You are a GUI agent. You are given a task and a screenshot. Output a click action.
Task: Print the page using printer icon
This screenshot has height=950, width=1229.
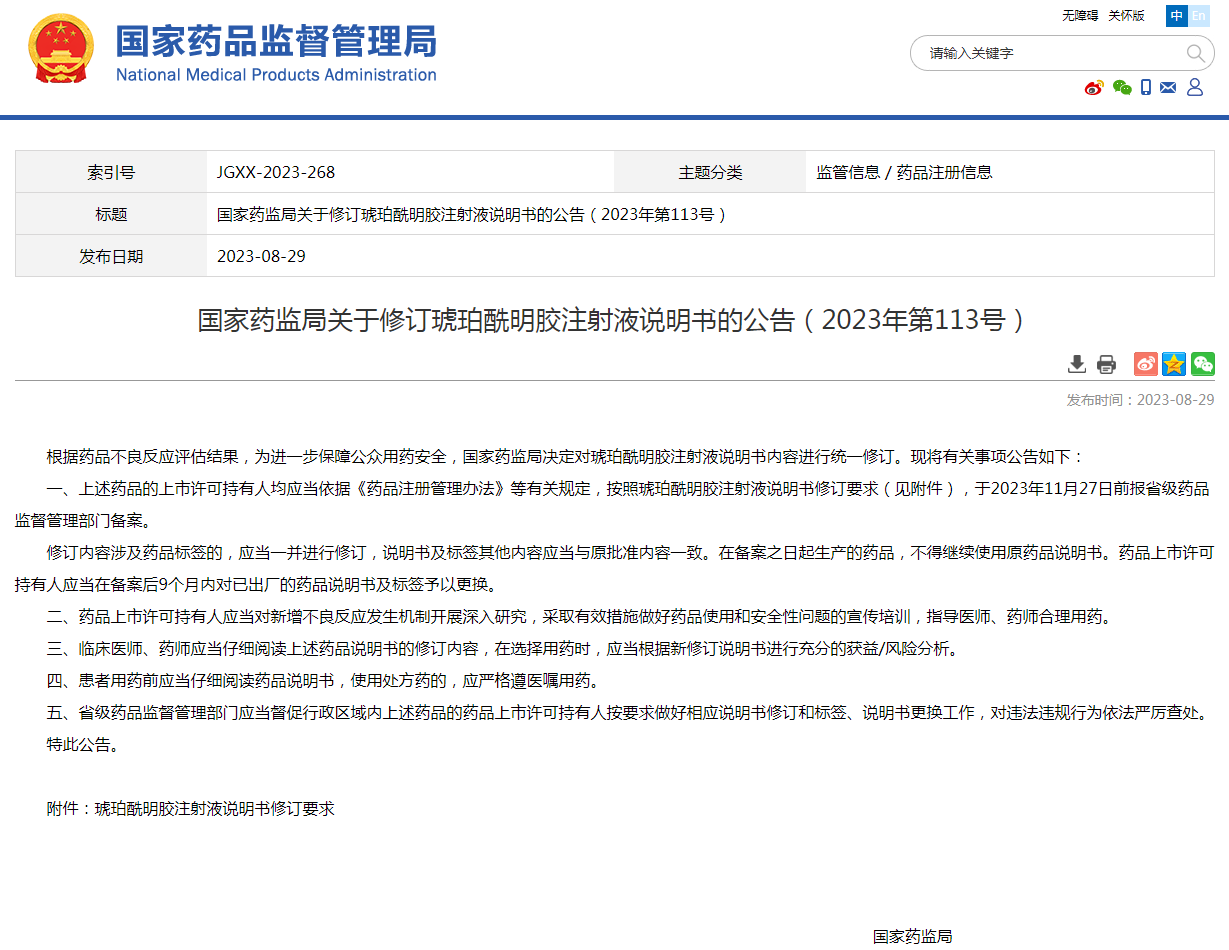coord(1106,364)
